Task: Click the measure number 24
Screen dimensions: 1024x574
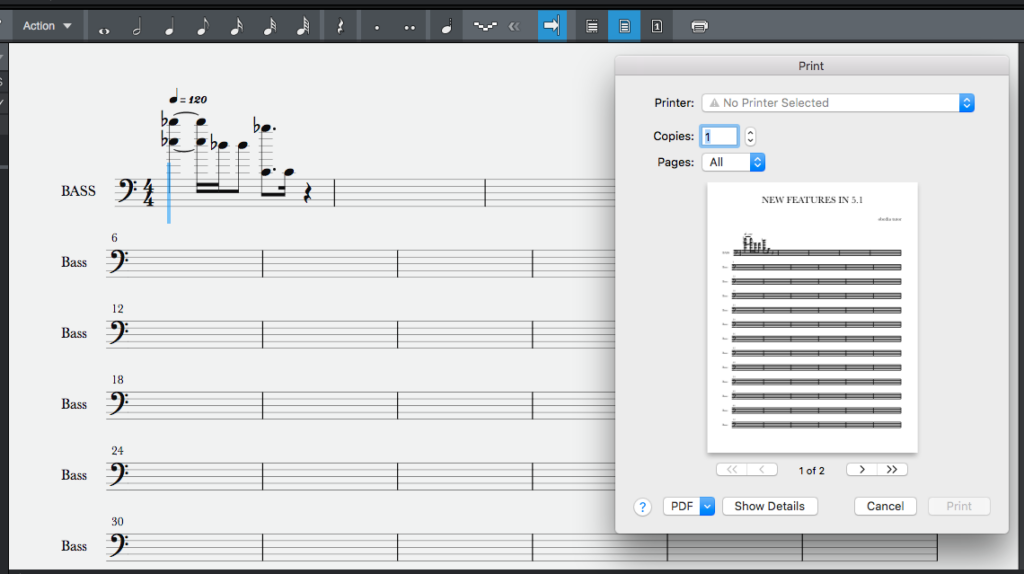Action: (x=118, y=451)
